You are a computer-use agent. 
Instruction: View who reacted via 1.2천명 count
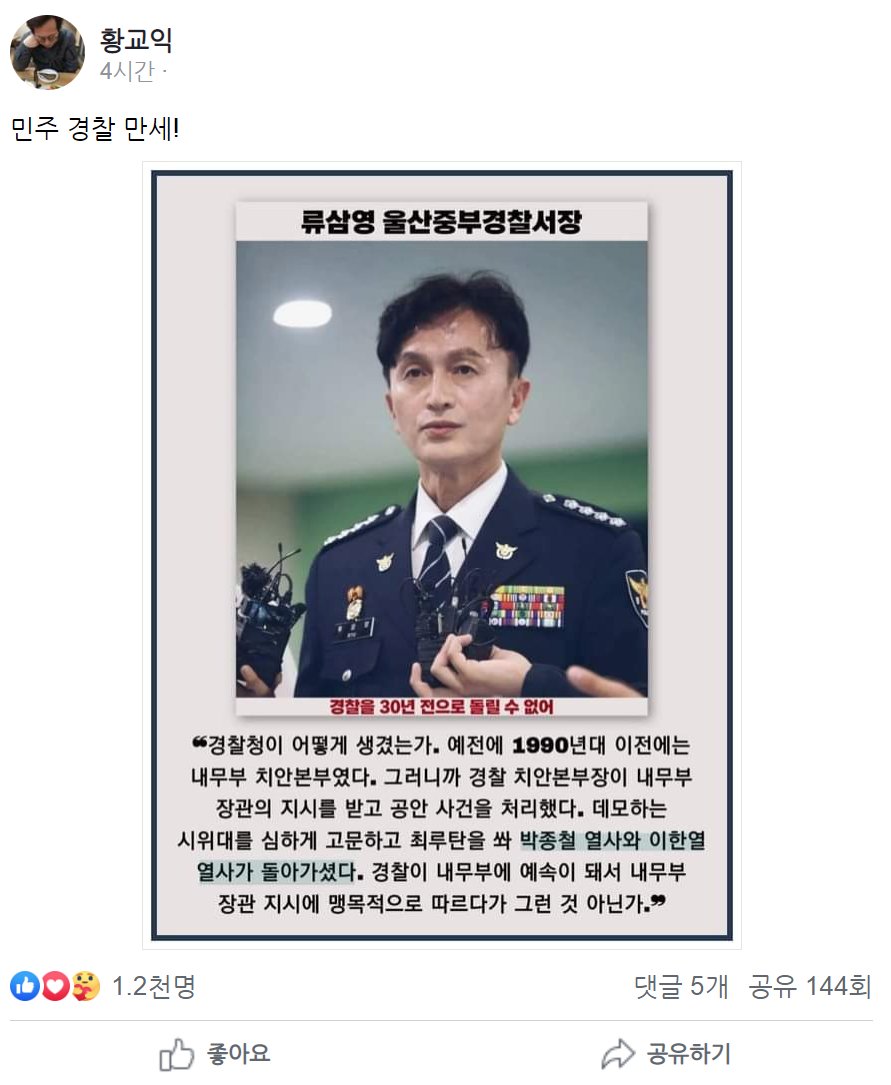pos(154,986)
